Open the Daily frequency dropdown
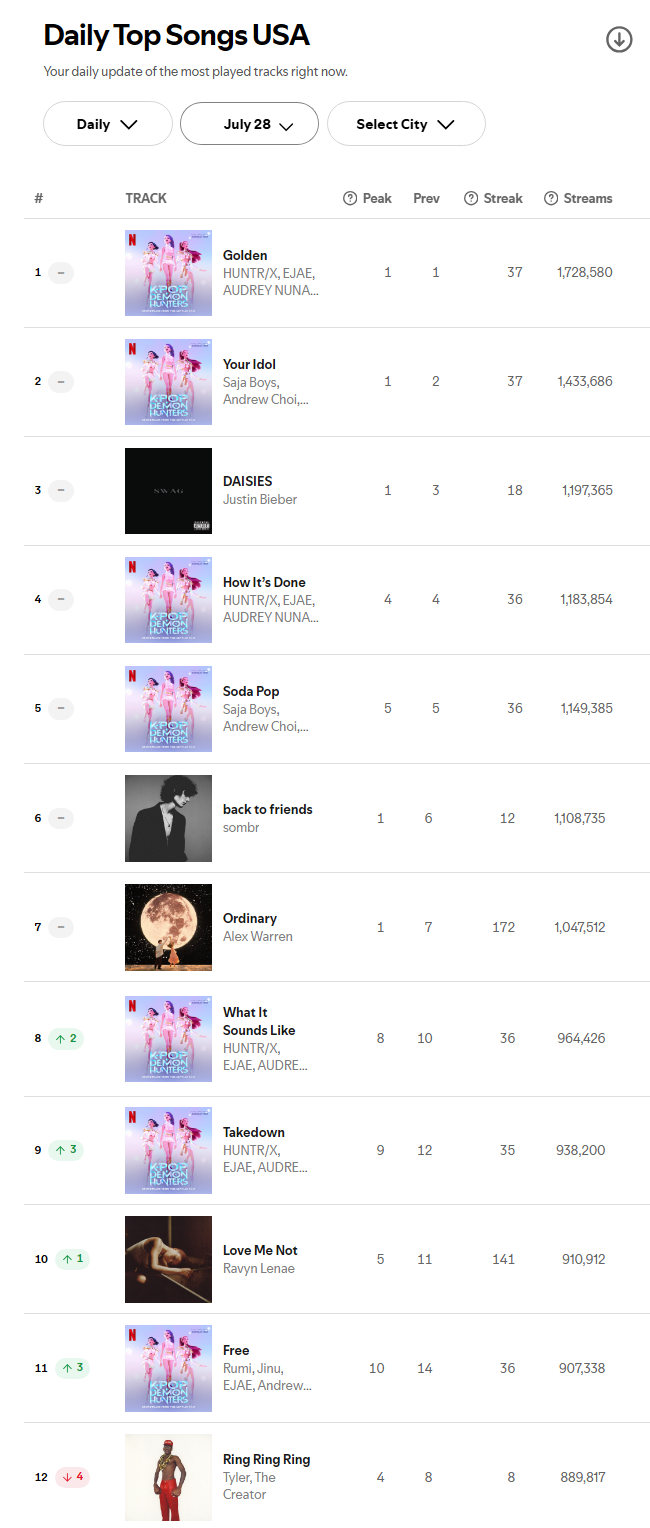 point(108,124)
